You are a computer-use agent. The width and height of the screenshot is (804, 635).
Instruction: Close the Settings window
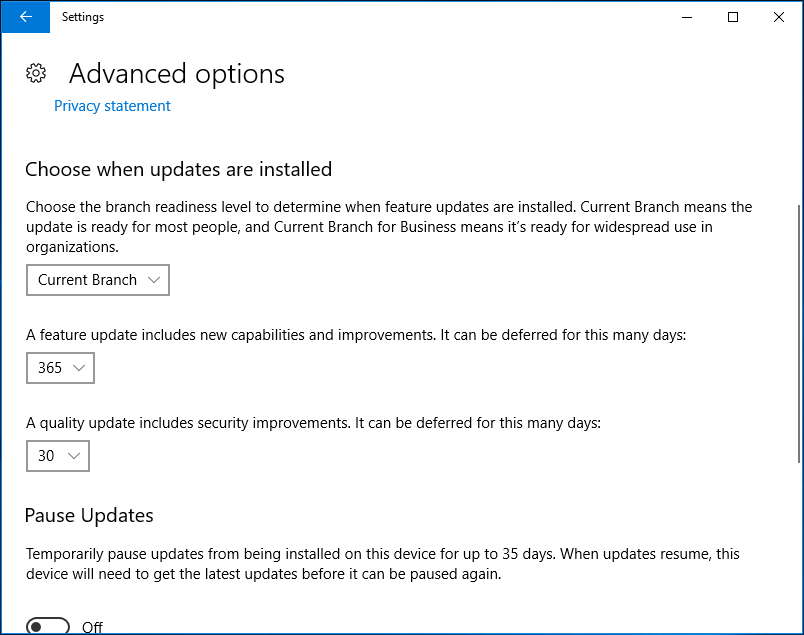pyautogui.click(x=779, y=17)
